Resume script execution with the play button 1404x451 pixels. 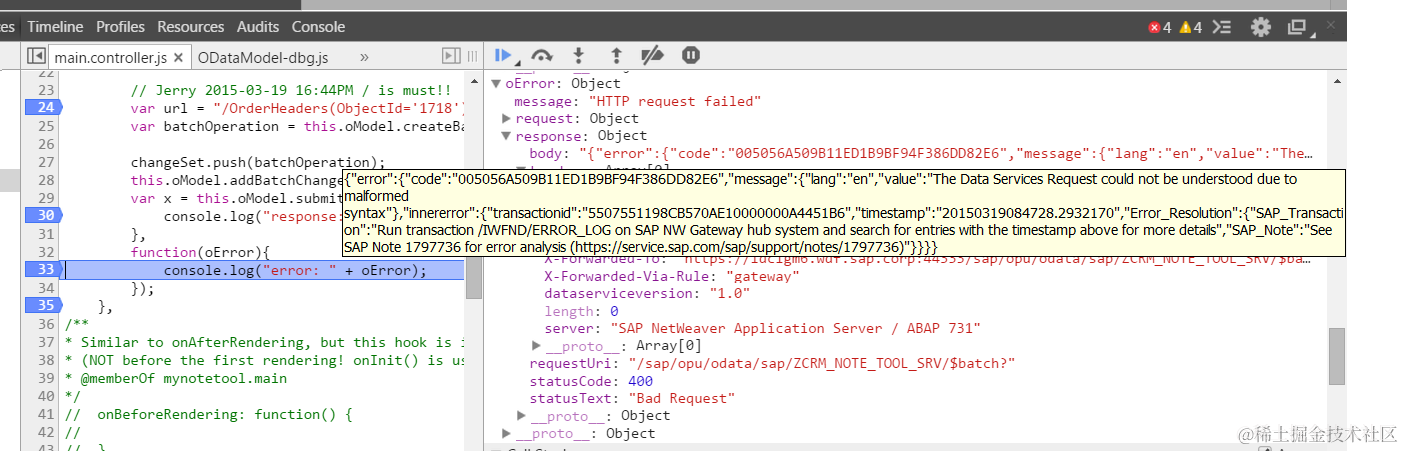(x=503, y=55)
